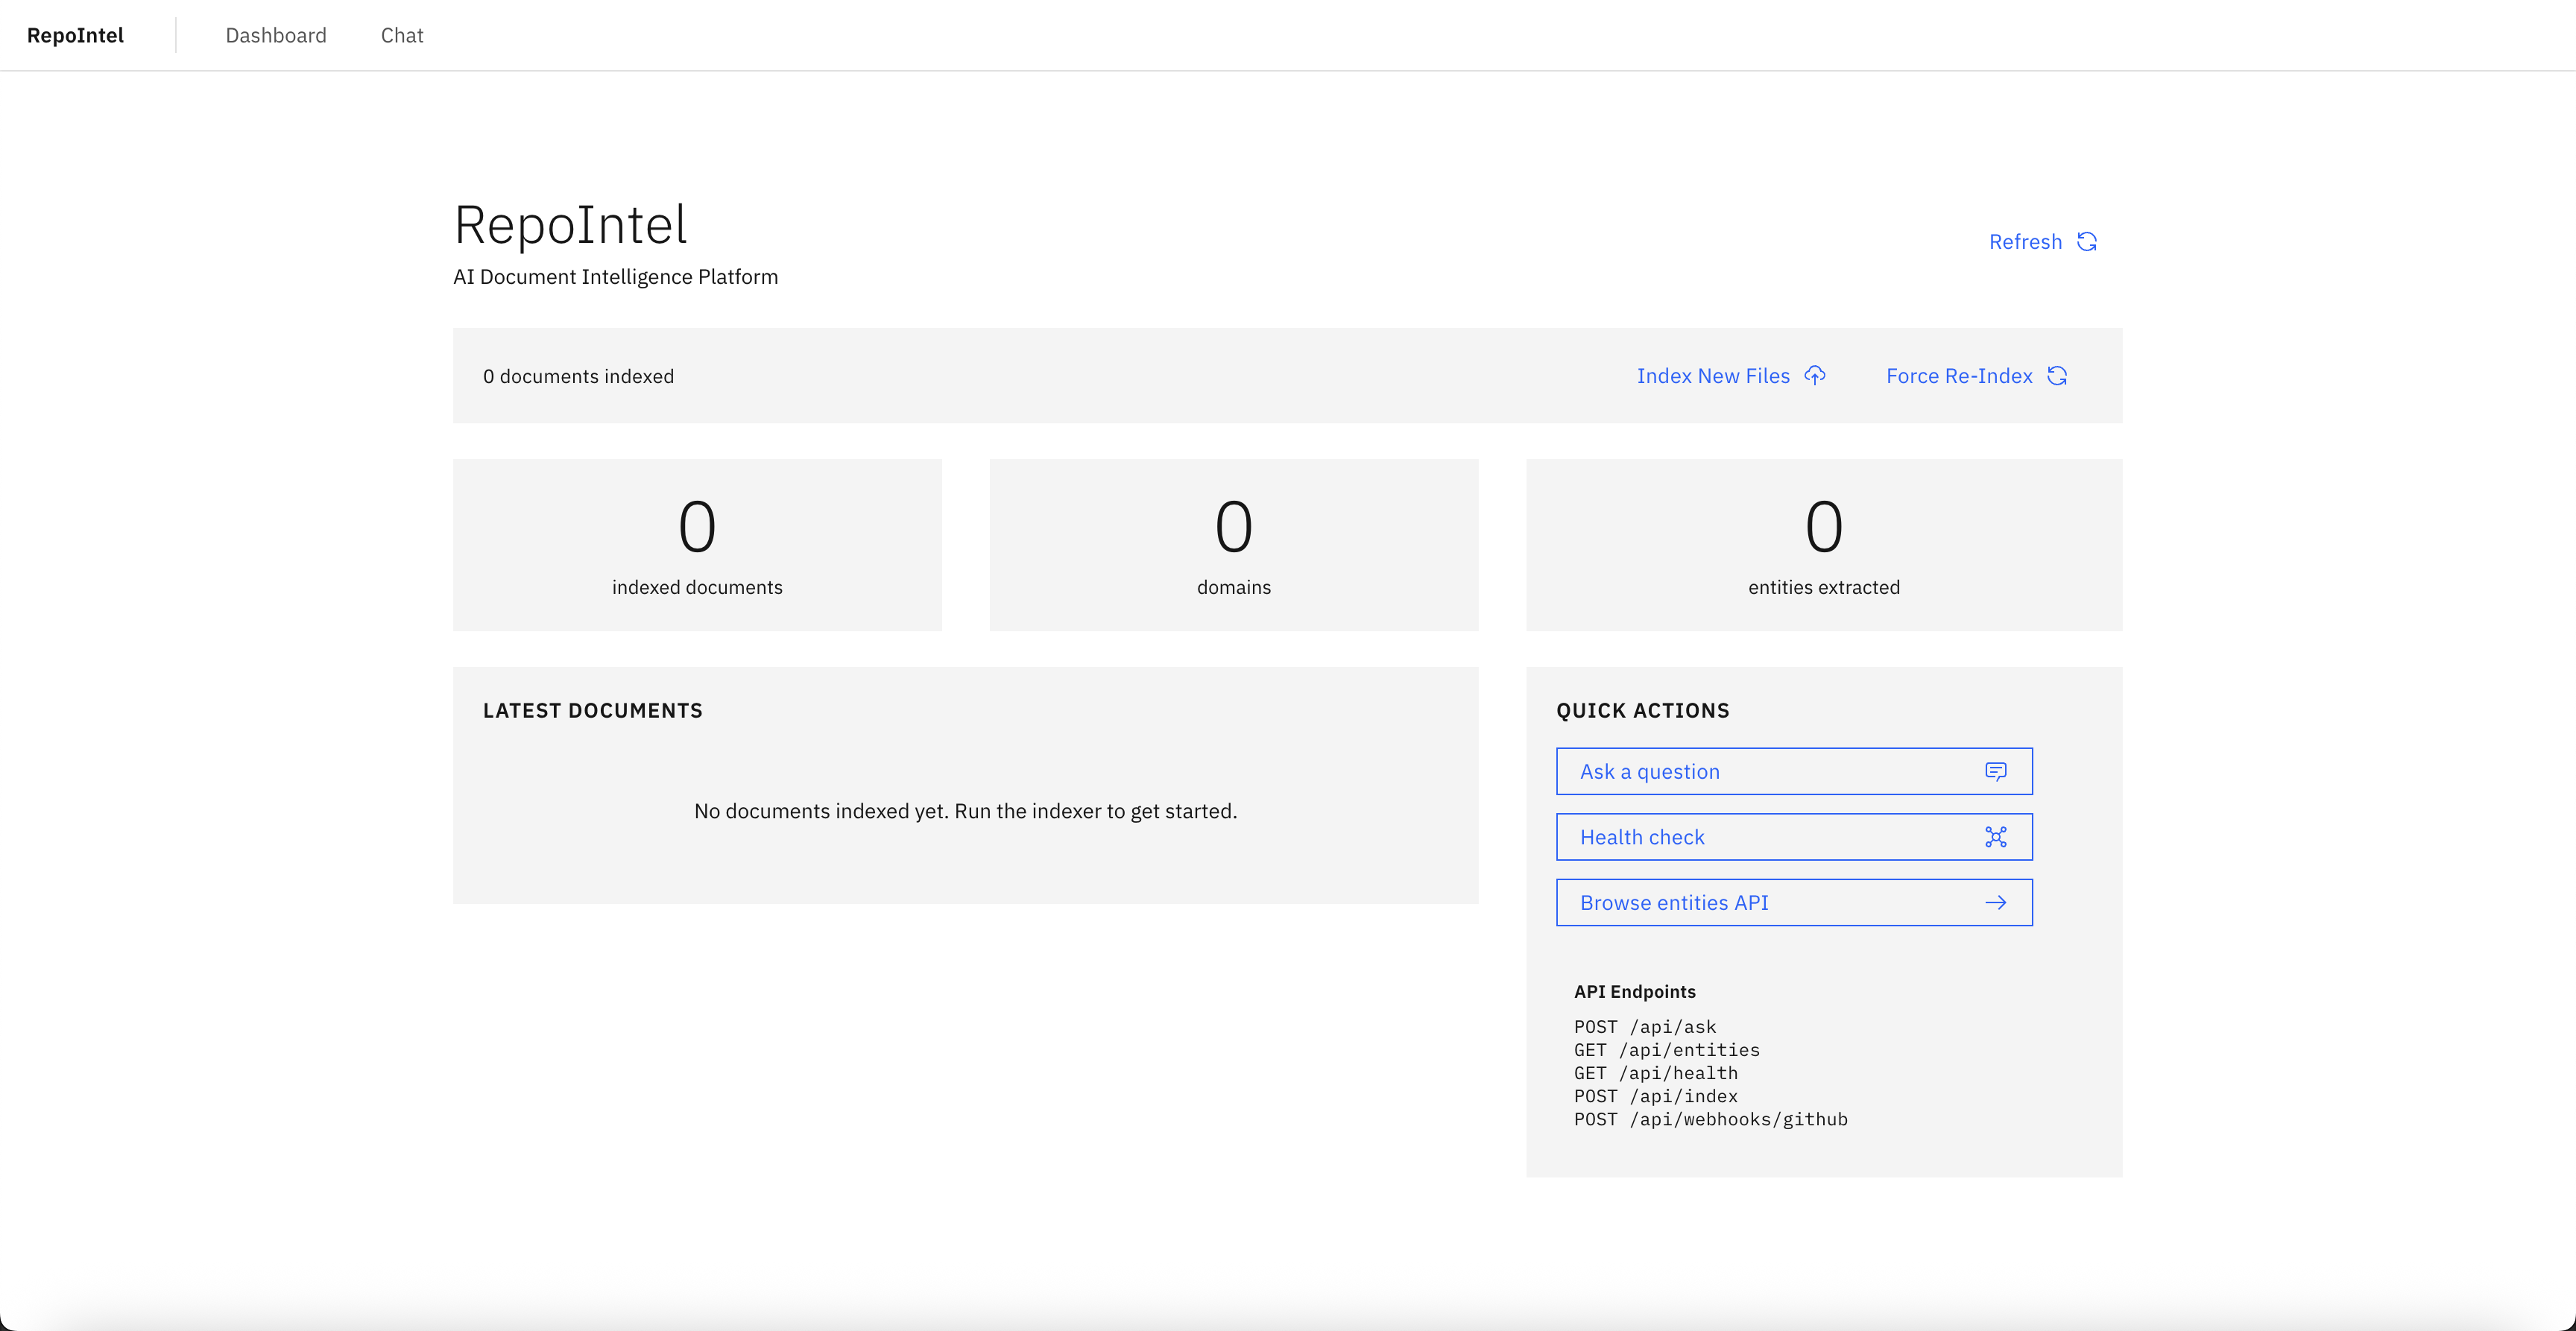Select the domains stat card
This screenshot has width=2576, height=1331.
(1234, 545)
